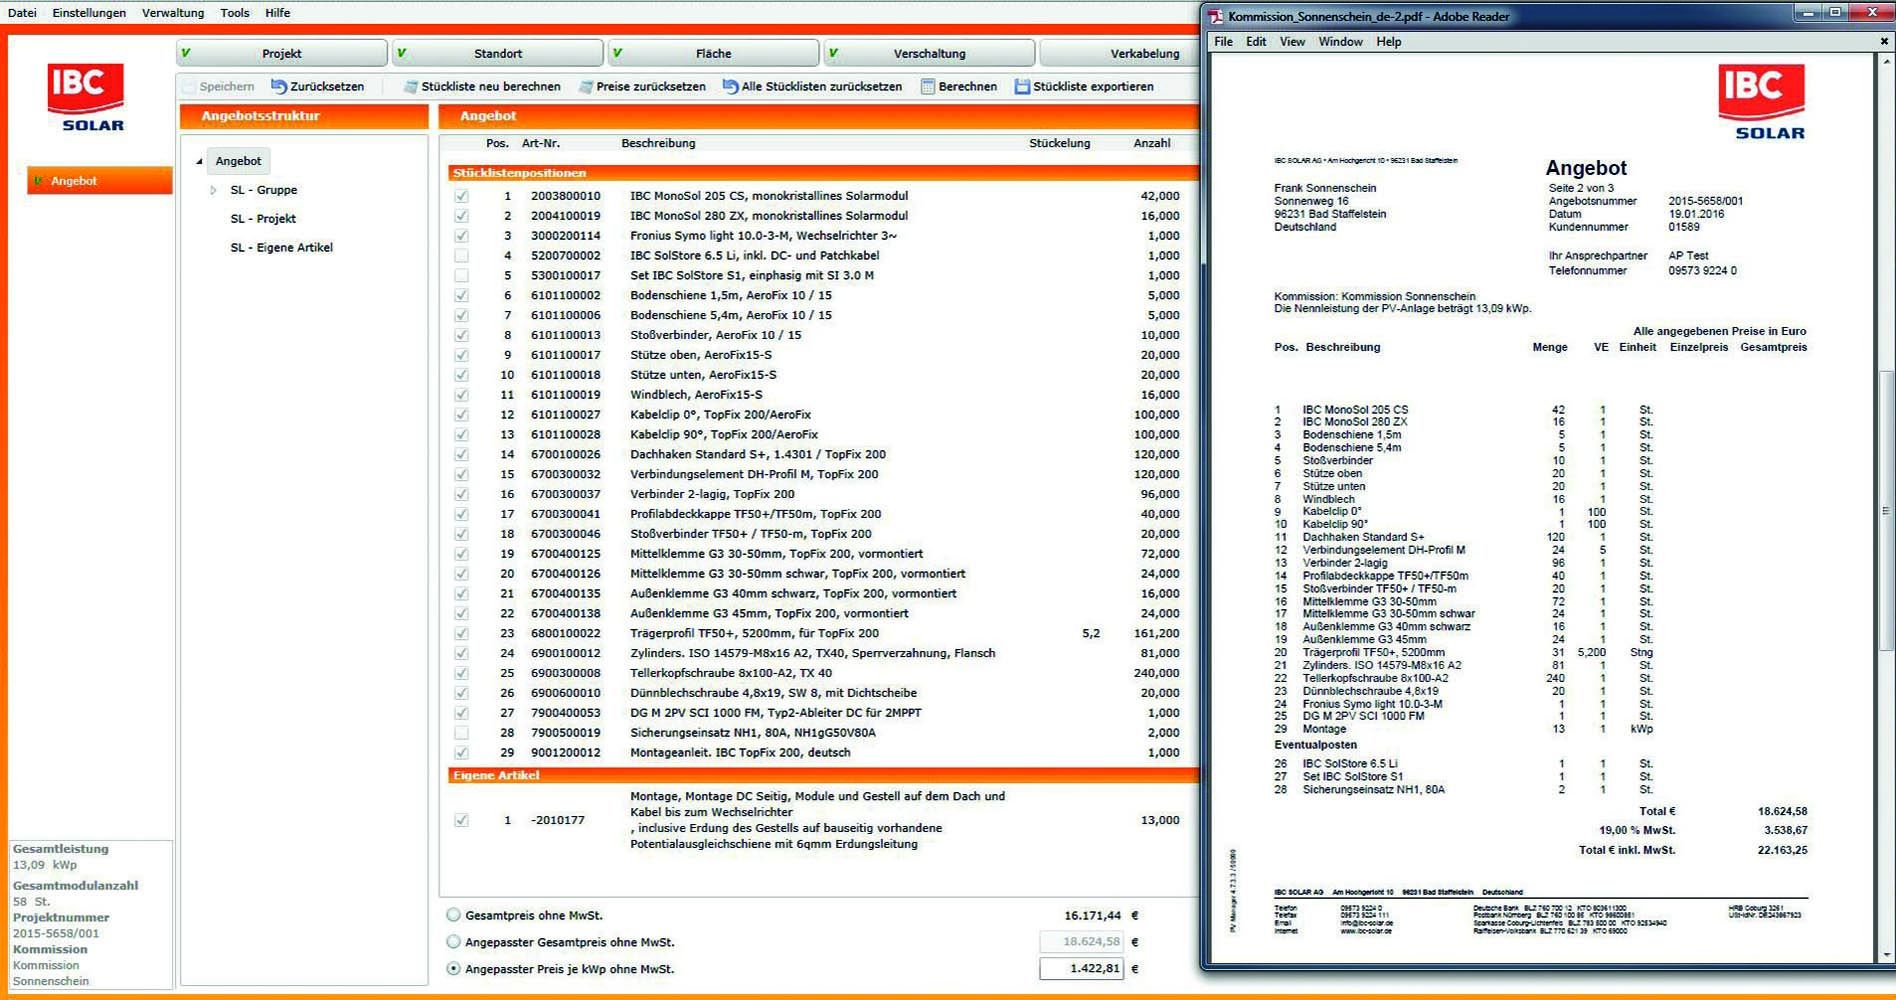The height and width of the screenshot is (1000, 1896).
Task: Click the IBC Solar logo in sidebar
Action: coord(87,97)
